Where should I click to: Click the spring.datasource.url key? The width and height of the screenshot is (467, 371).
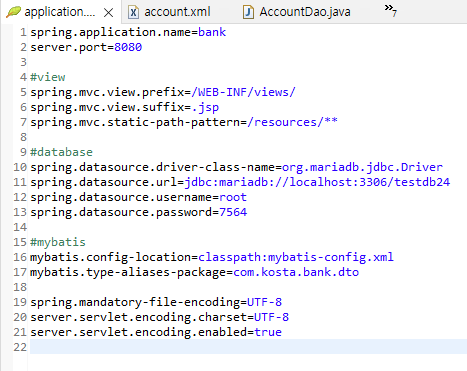103,182
